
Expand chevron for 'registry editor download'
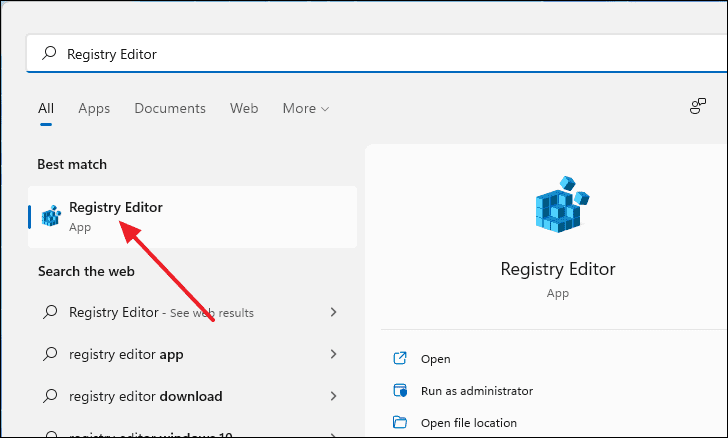coord(333,396)
